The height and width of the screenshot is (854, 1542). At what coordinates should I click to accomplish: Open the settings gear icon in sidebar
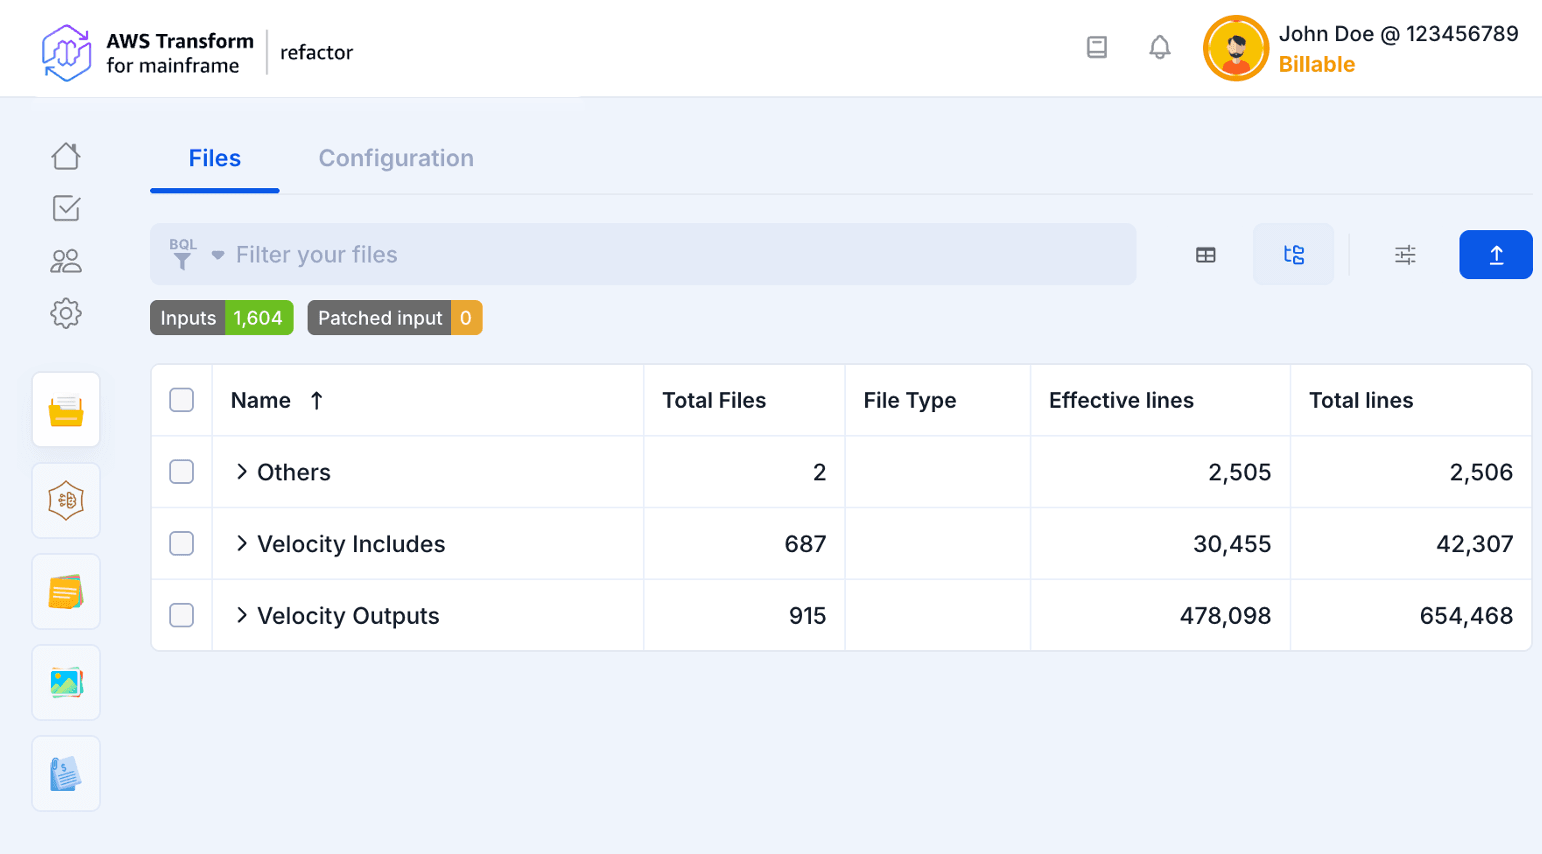click(66, 313)
